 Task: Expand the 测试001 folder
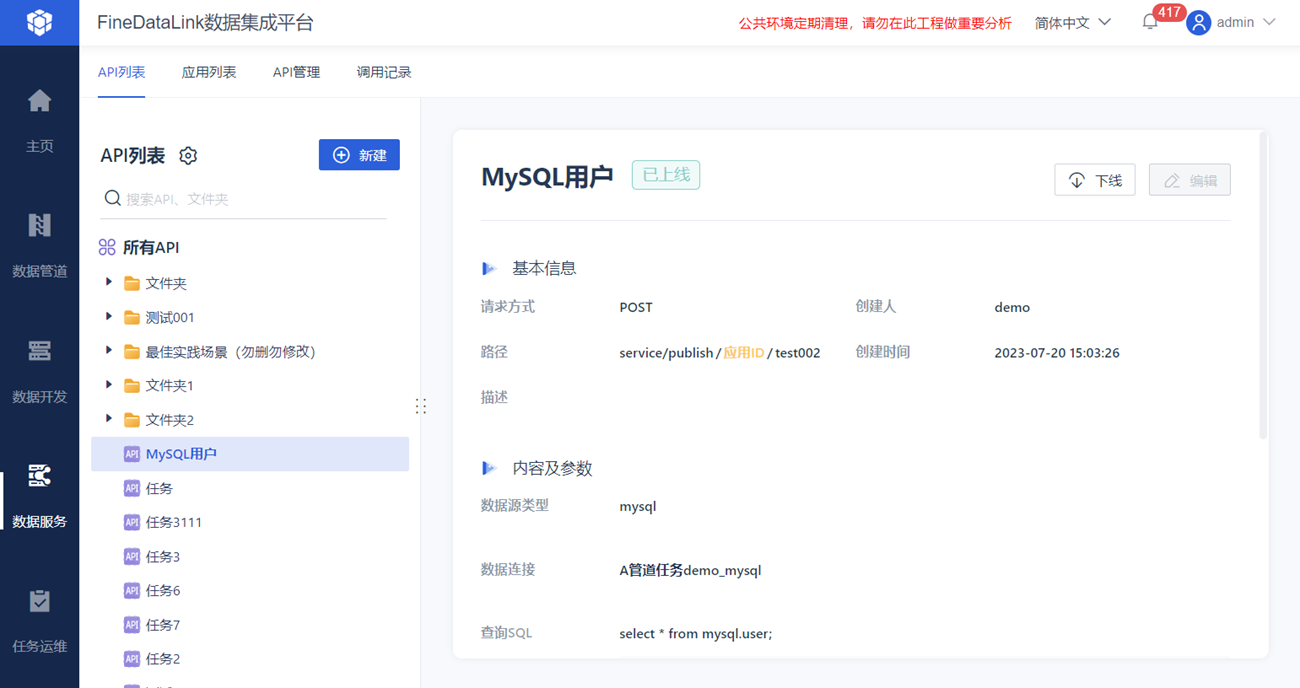(x=109, y=317)
